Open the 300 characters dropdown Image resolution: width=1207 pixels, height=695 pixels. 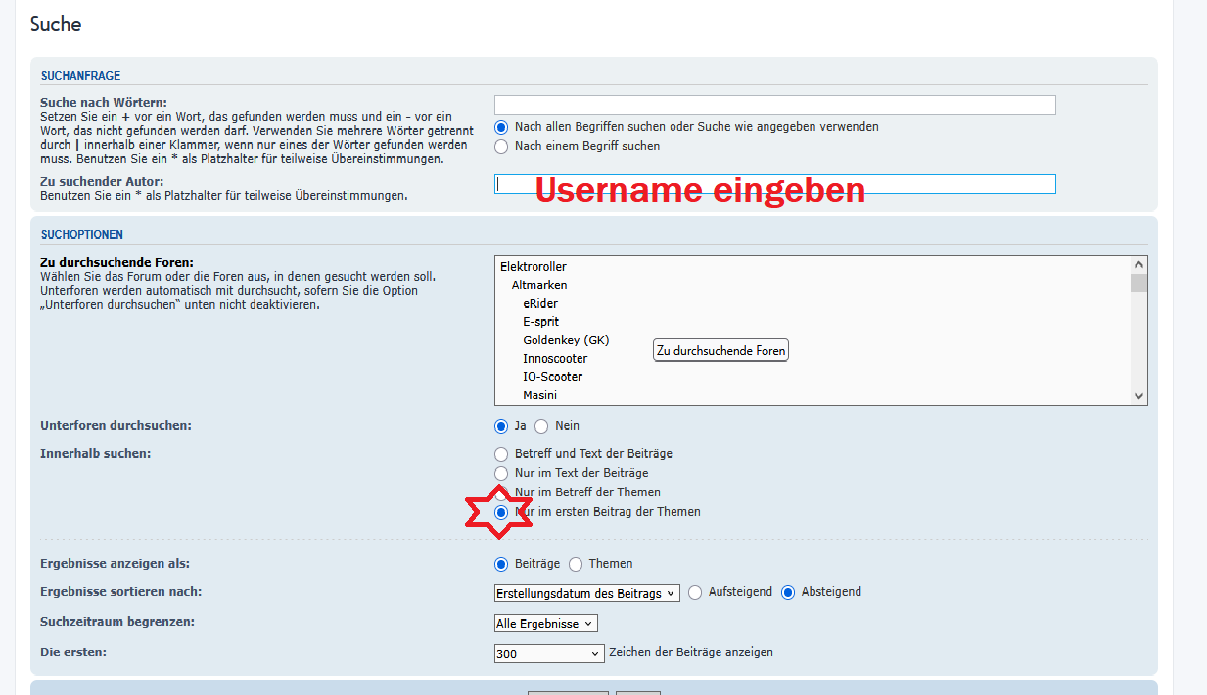tap(549, 653)
